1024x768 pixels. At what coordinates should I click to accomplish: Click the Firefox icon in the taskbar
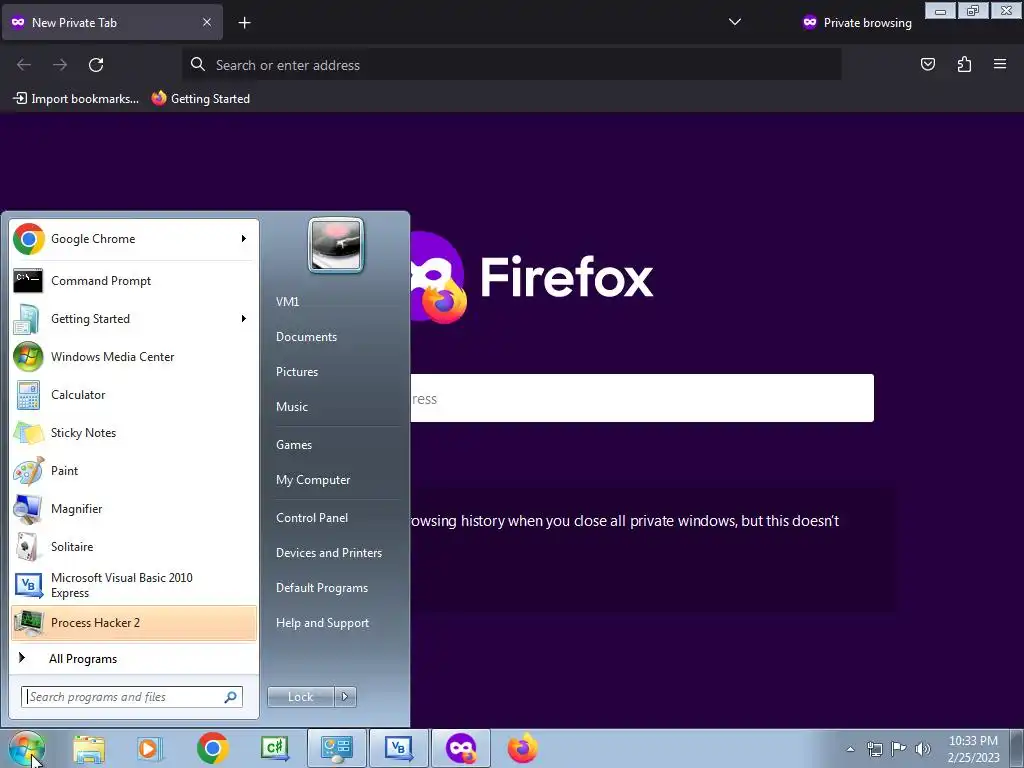(522, 748)
